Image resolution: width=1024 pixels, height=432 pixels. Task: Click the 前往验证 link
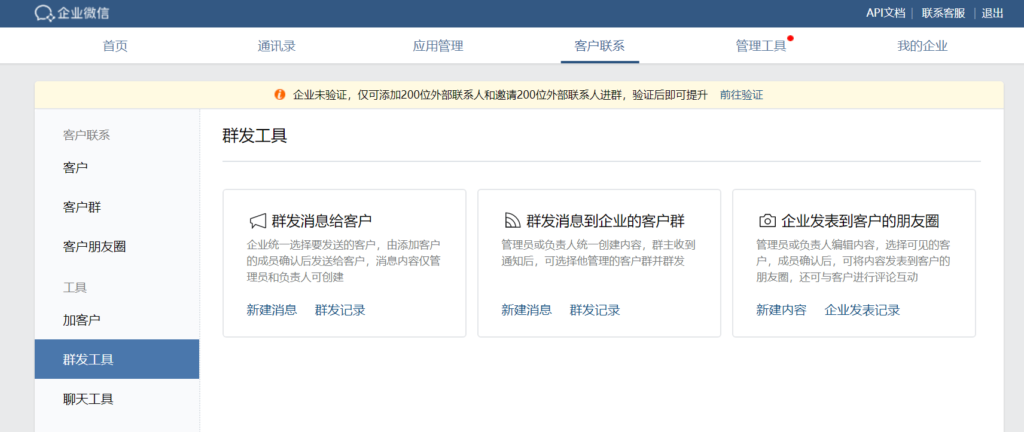click(x=741, y=95)
